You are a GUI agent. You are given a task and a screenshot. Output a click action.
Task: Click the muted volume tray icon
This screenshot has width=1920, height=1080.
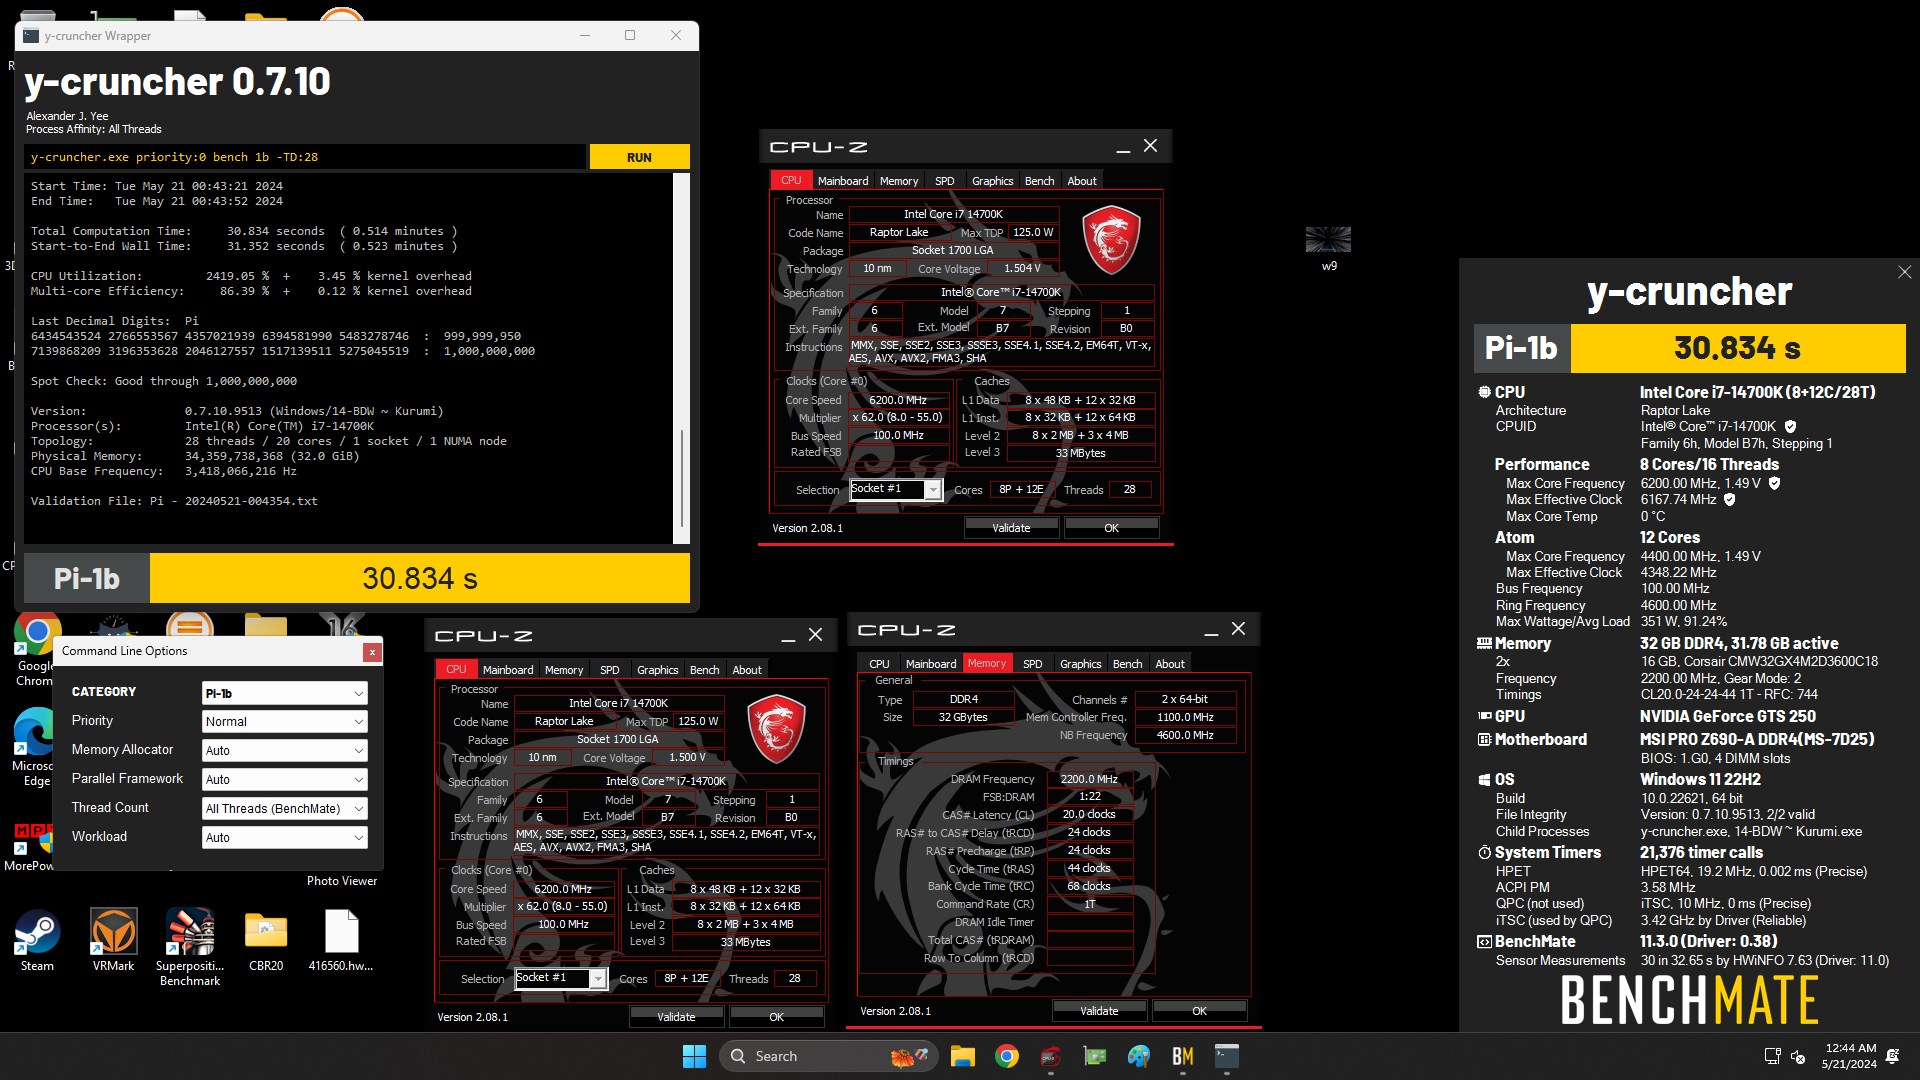1798,1056
